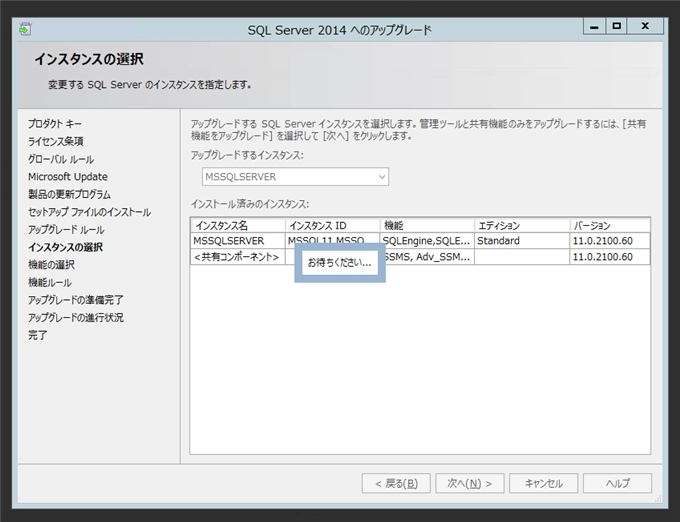The width and height of the screenshot is (680, 522).
Task: Click the キャンセル cancel button
Action: pos(543,483)
